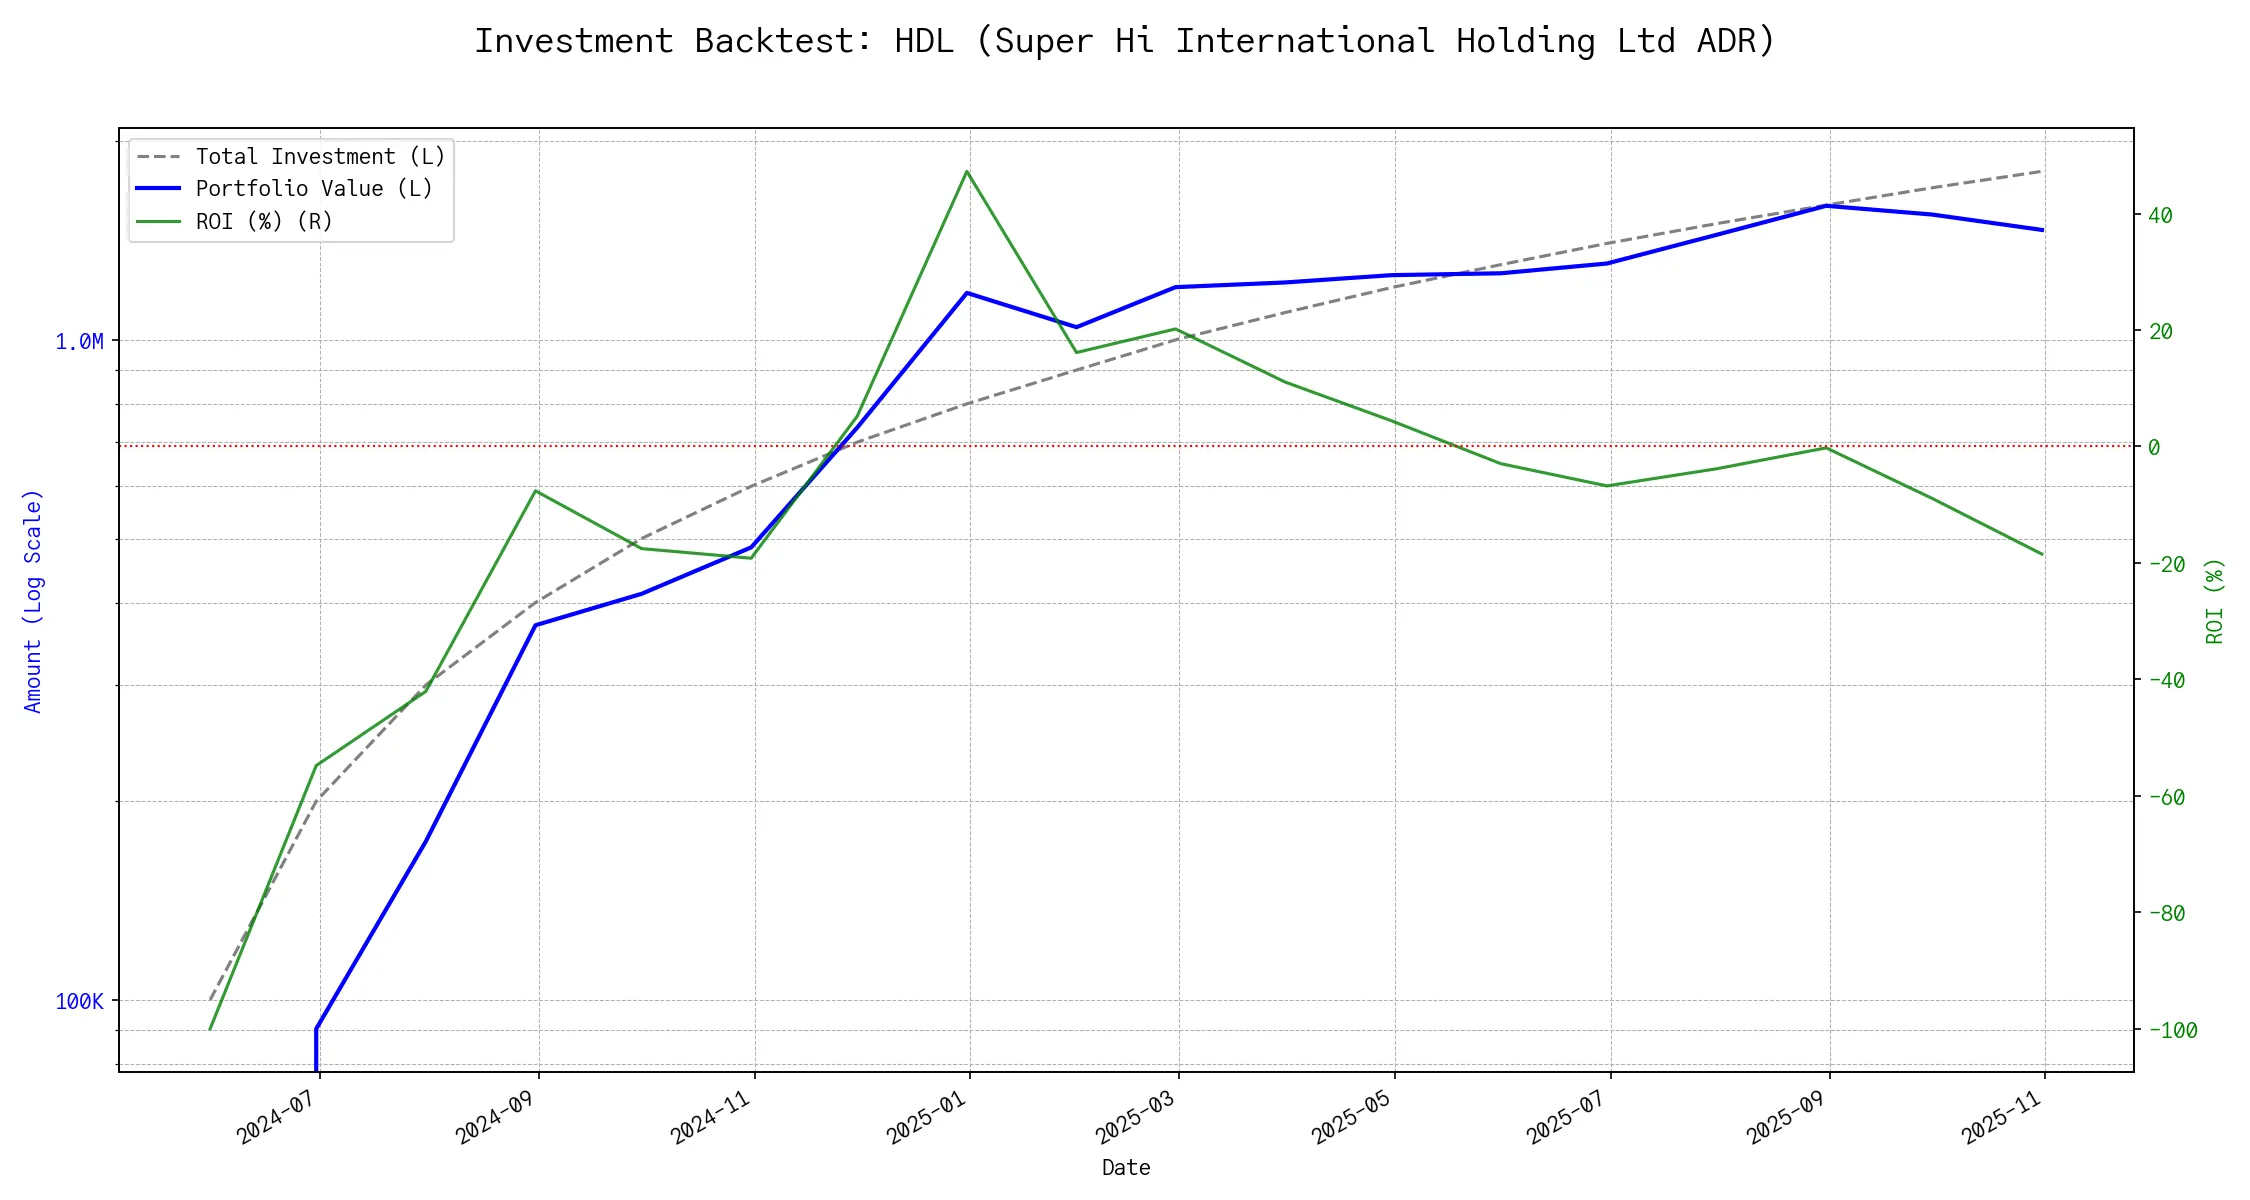The height and width of the screenshot is (1200, 2250).
Task: Click the 1.0M left axis label
Action: click(79, 342)
